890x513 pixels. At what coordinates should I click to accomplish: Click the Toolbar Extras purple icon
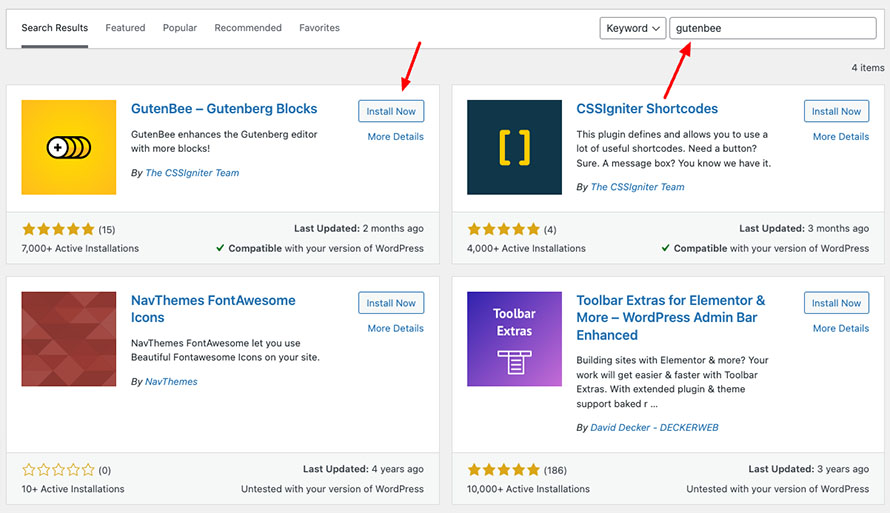(x=514, y=339)
